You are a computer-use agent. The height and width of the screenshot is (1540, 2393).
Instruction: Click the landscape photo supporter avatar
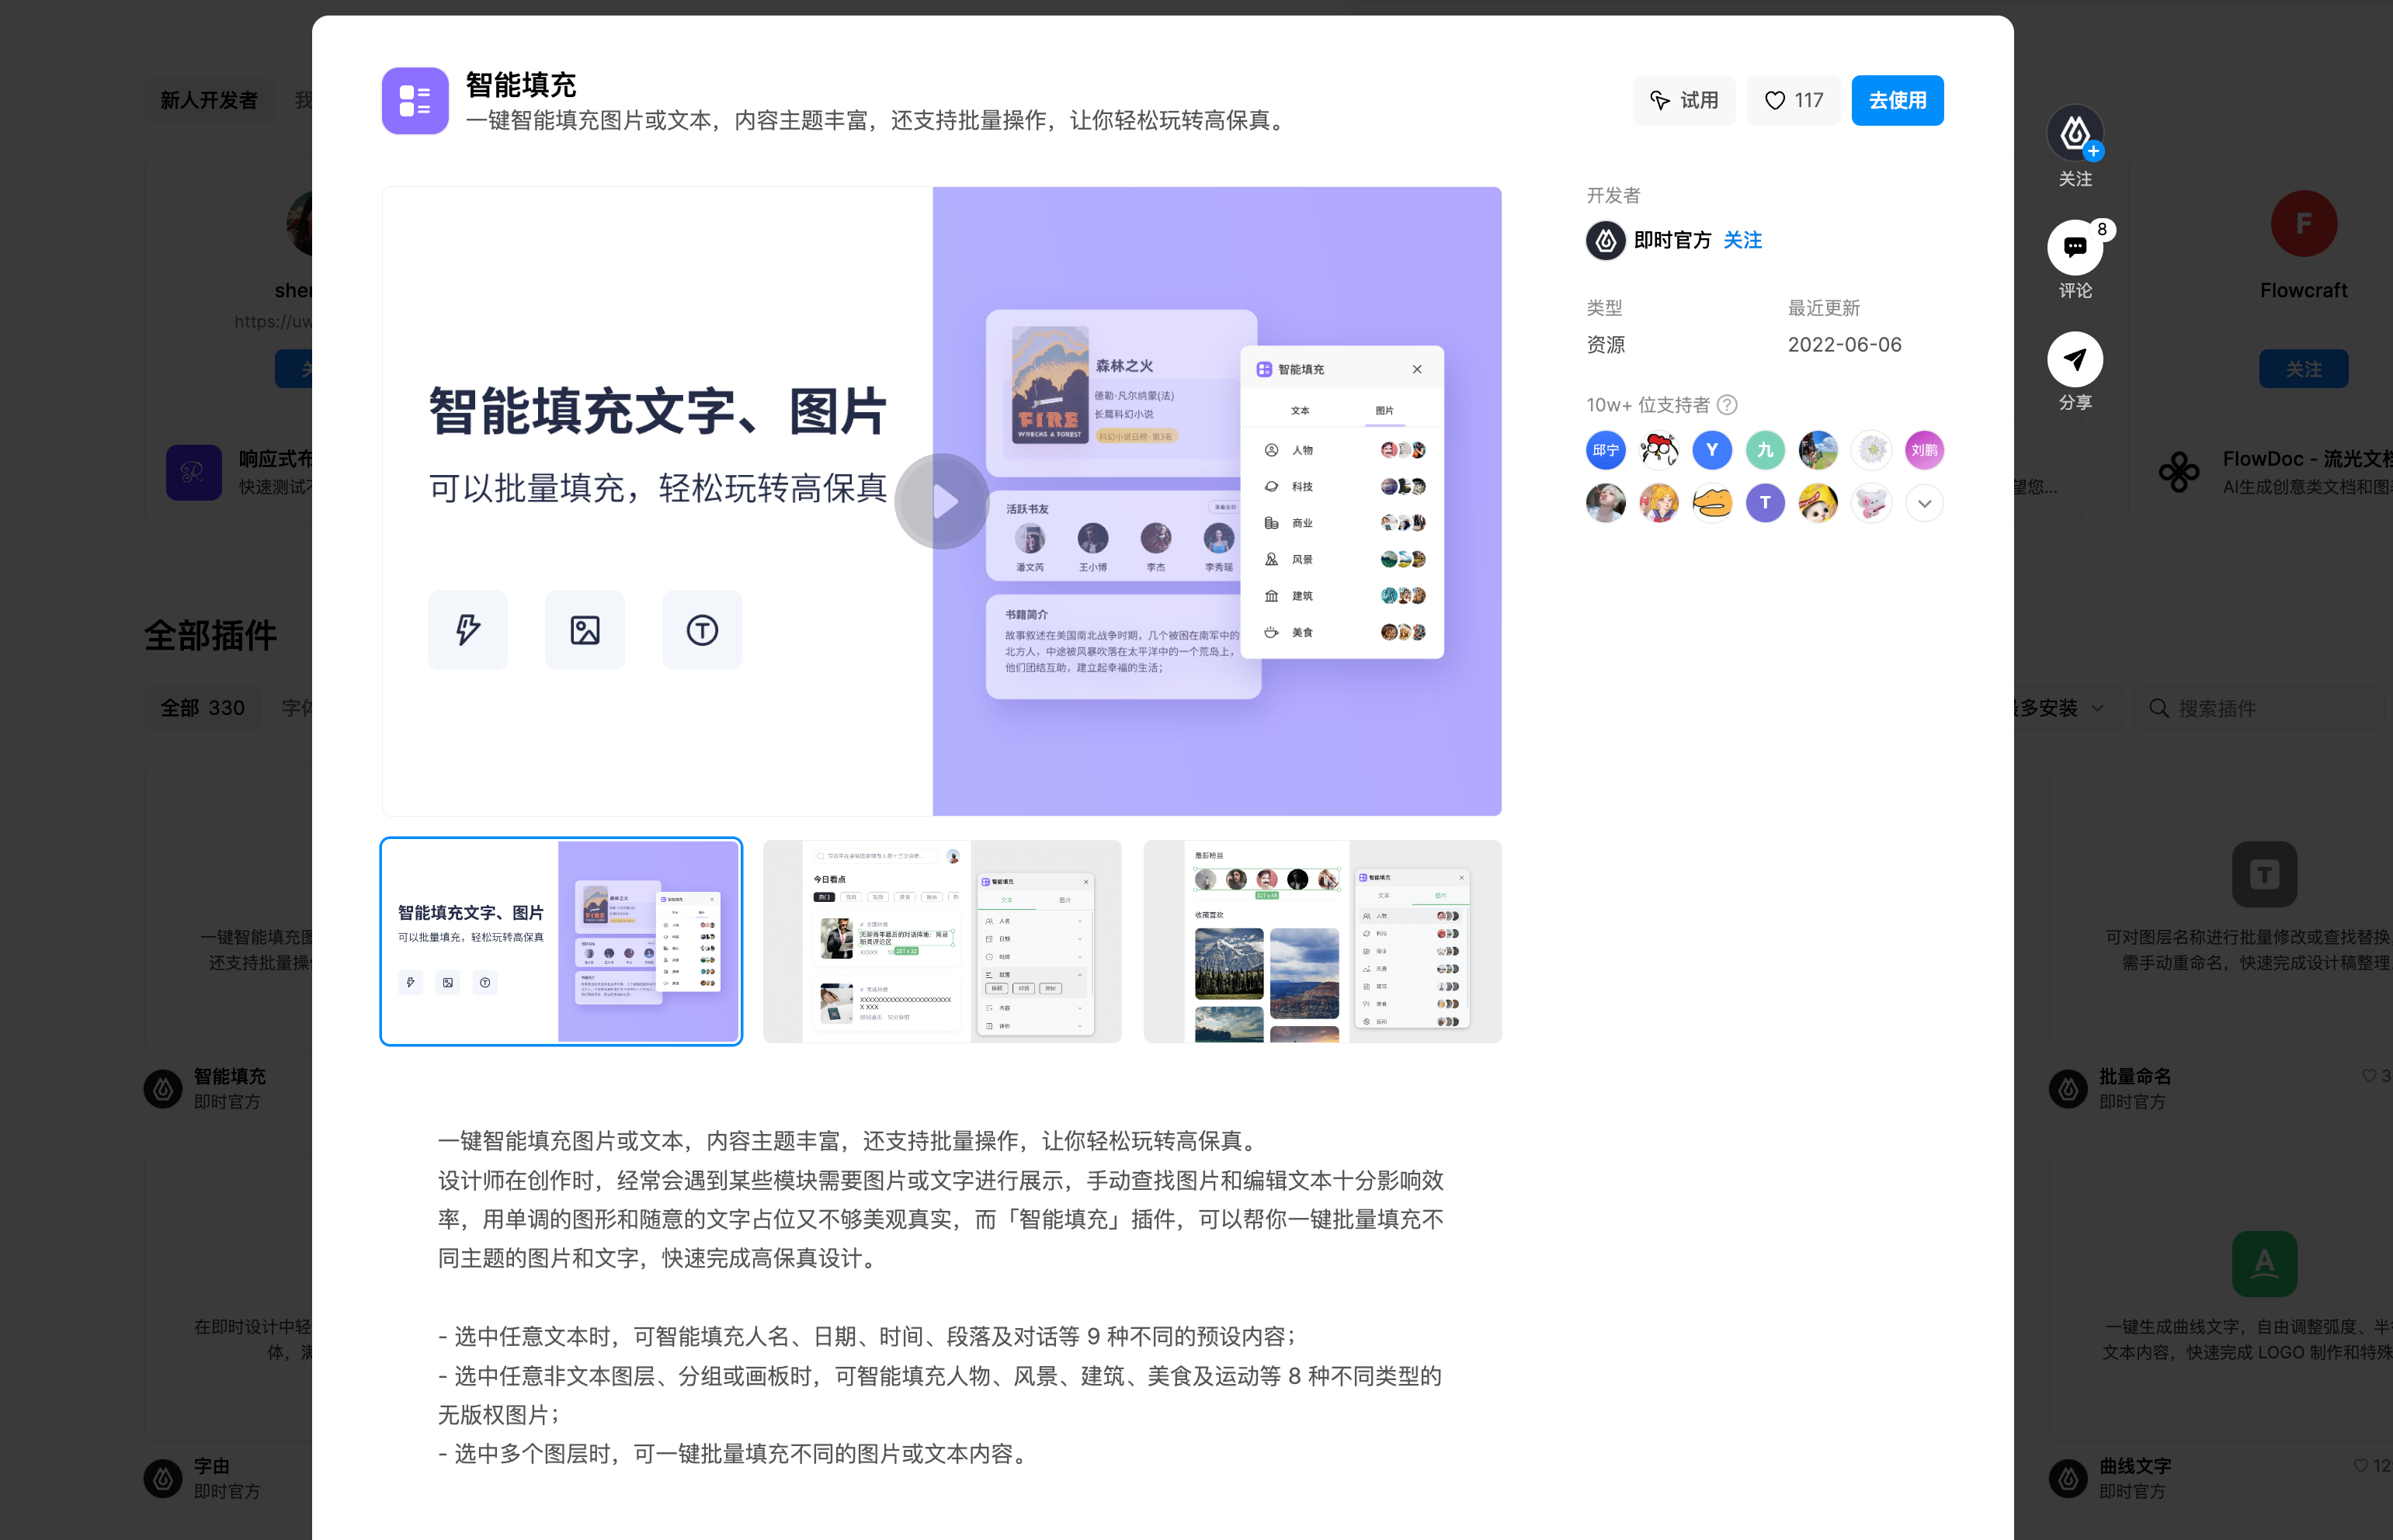click(1818, 450)
